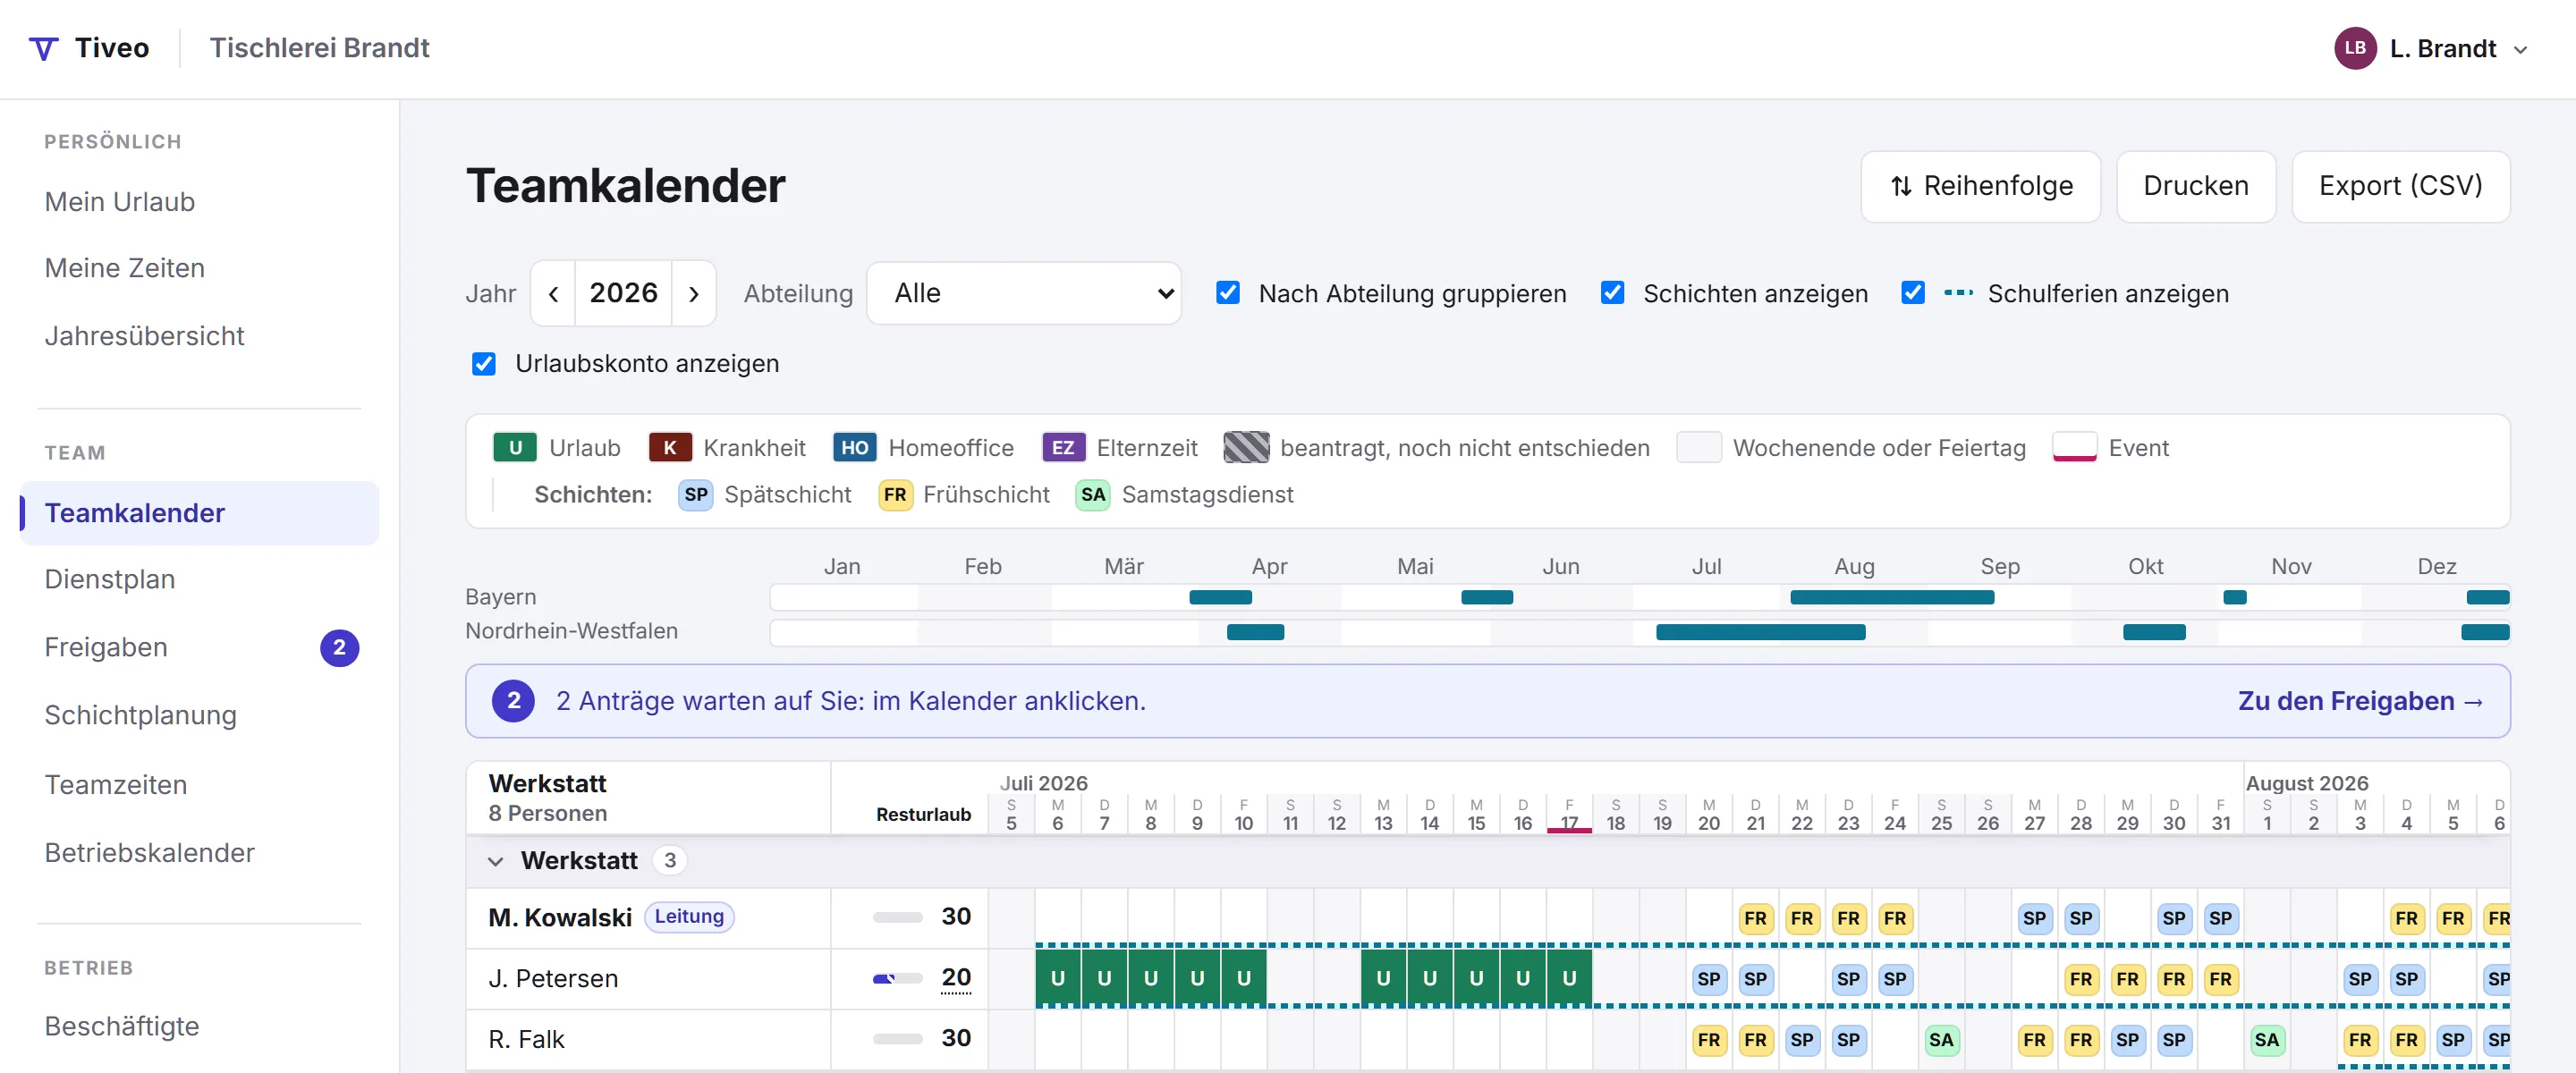Viewport: 2576px width, 1073px height.
Task: Click the Drucken button
Action: tap(2196, 187)
